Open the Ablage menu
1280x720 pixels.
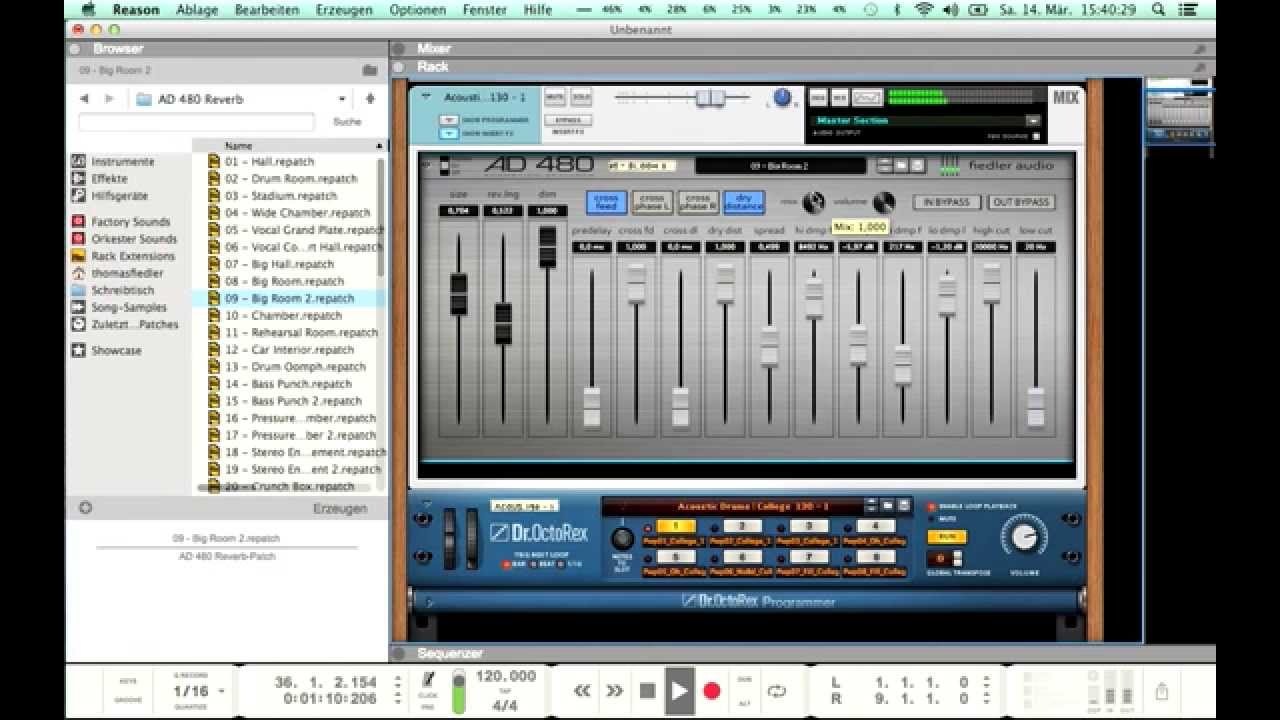(x=196, y=9)
